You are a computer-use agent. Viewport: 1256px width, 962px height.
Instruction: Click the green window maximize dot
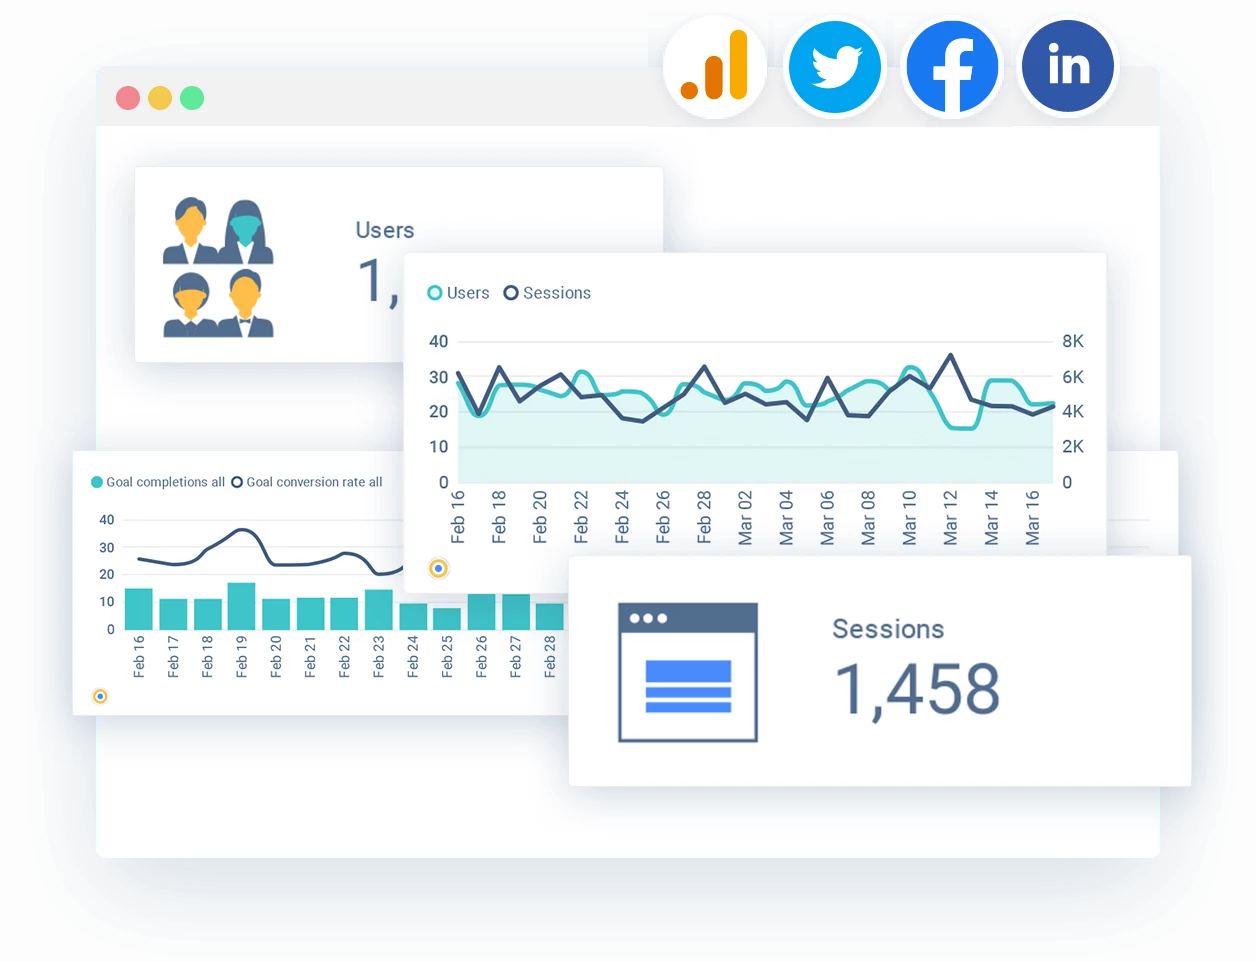(192, 98)
